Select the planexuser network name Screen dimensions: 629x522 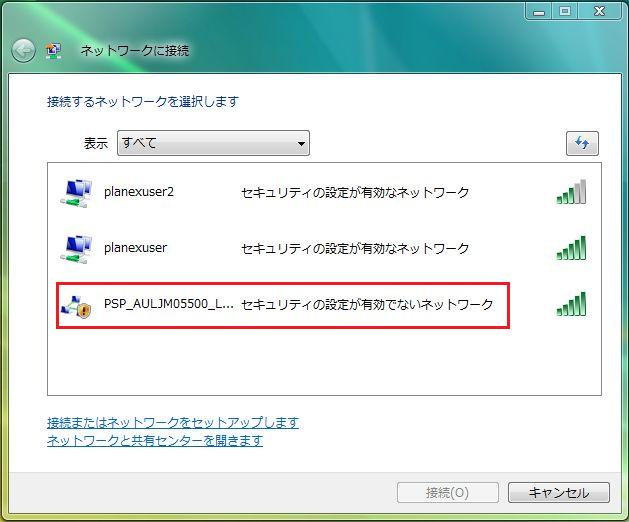point(135,248)
